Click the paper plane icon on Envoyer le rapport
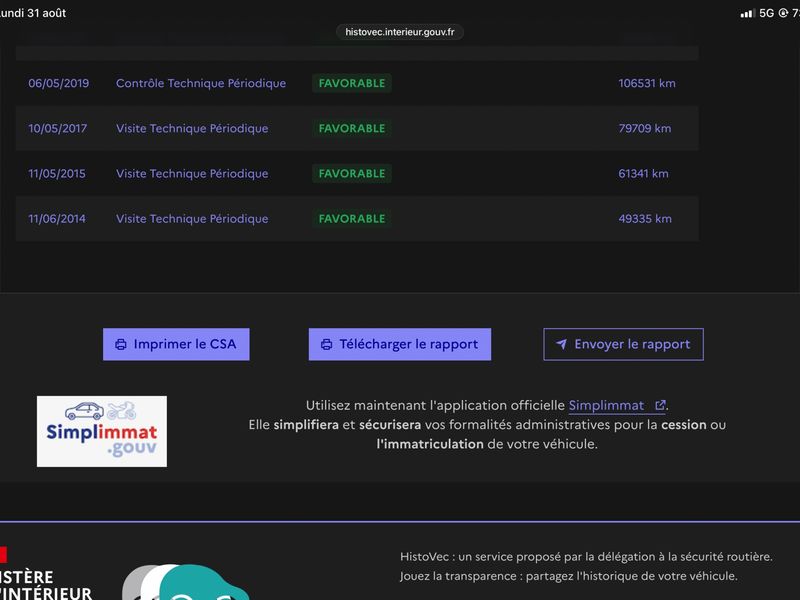The image size is (800, 600). pyautogui.click(x=561, y=344)
